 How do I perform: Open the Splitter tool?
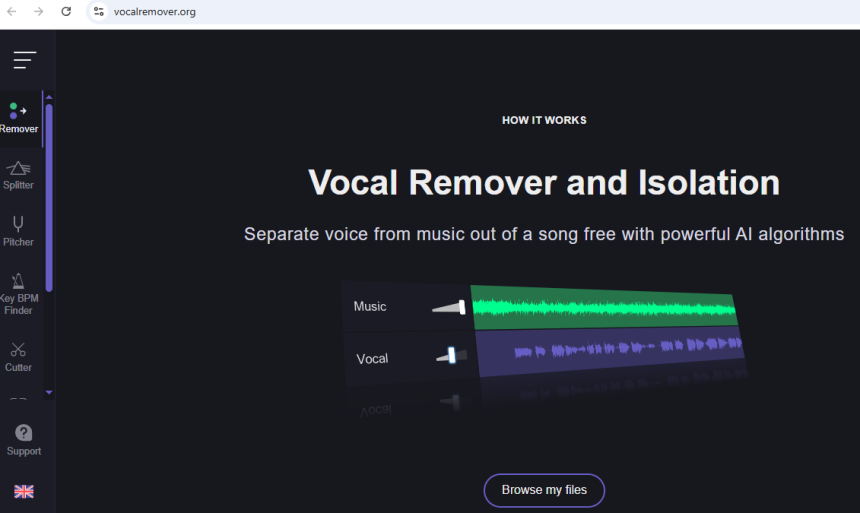click(x=18, y=175)
